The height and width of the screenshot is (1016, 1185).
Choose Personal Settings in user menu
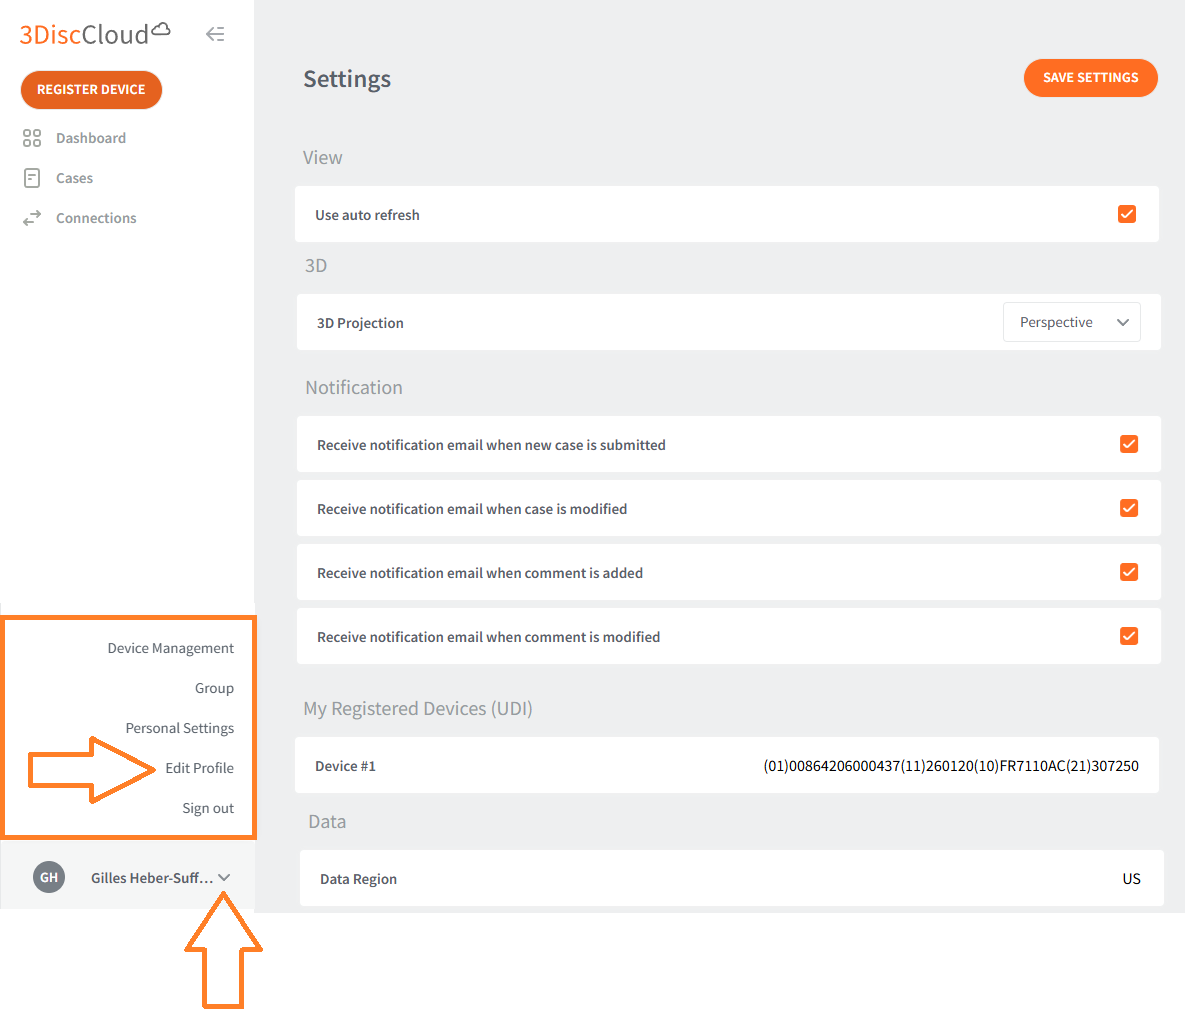point(179,728)
